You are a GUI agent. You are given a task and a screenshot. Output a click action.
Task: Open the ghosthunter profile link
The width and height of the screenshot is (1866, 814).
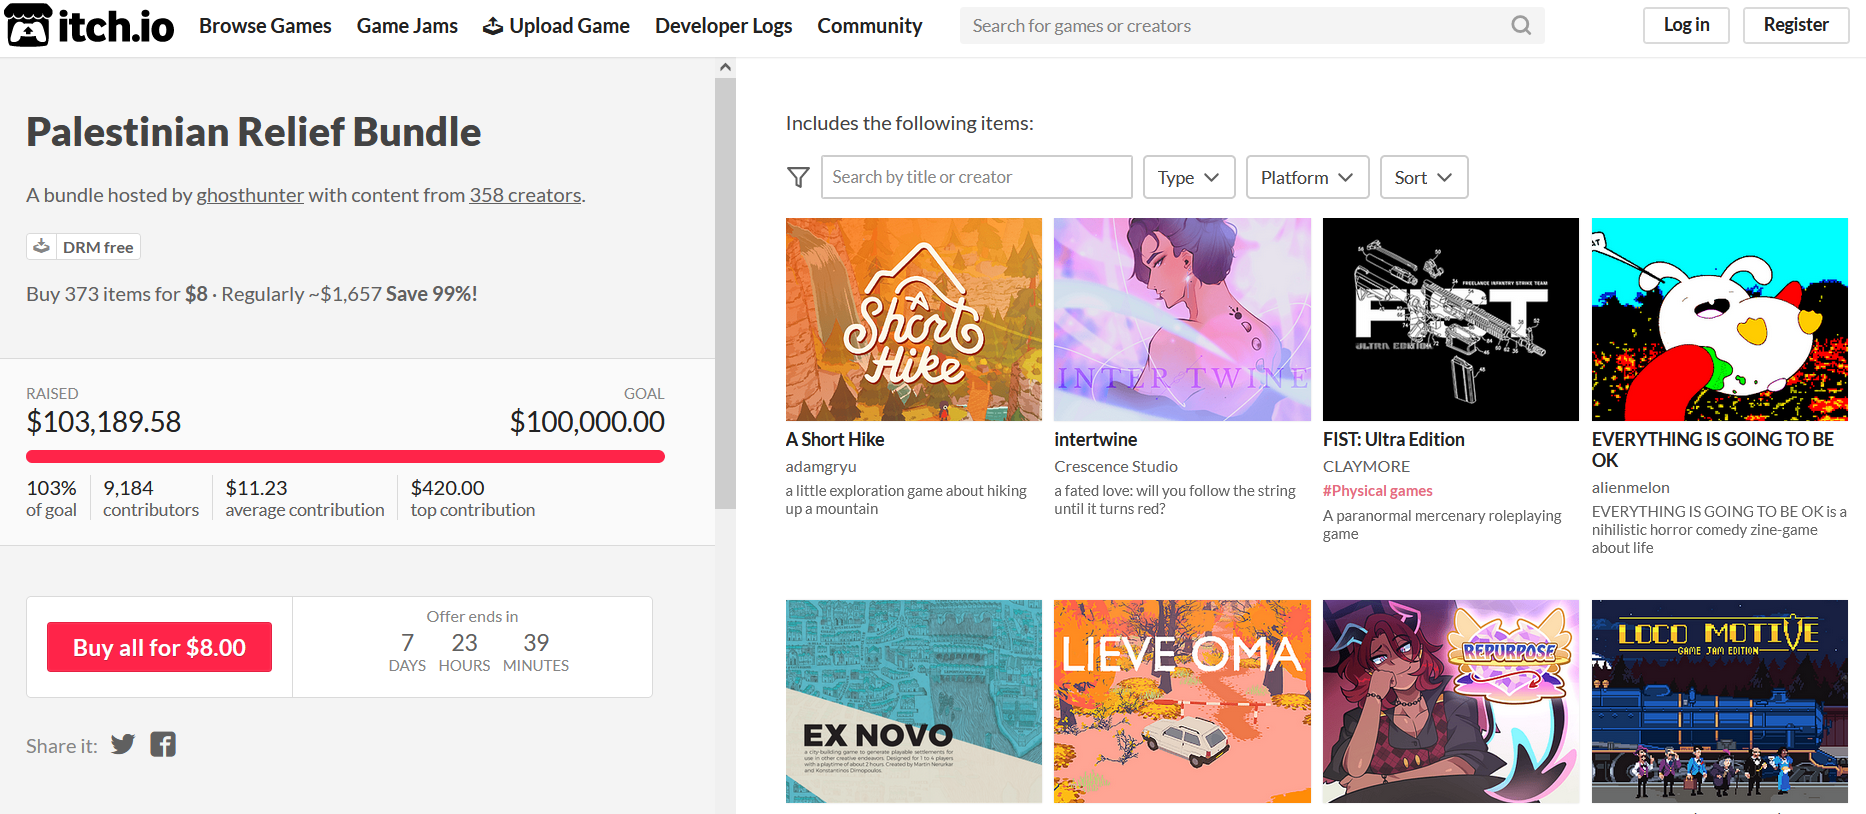[250, 195]
